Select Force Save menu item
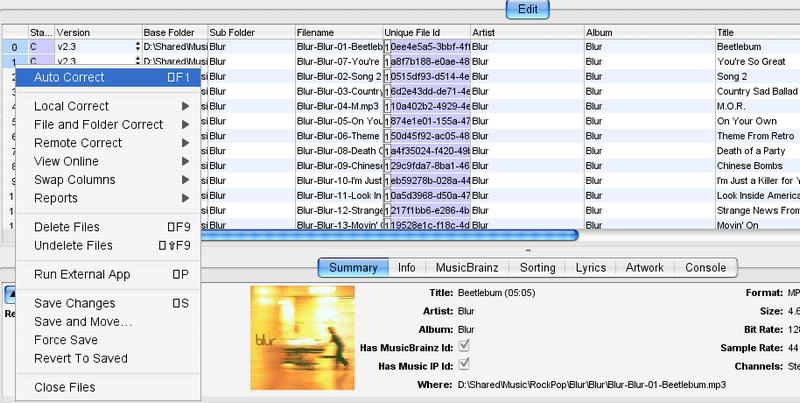This screenshot has height=403, width=800. pos(108,340)
